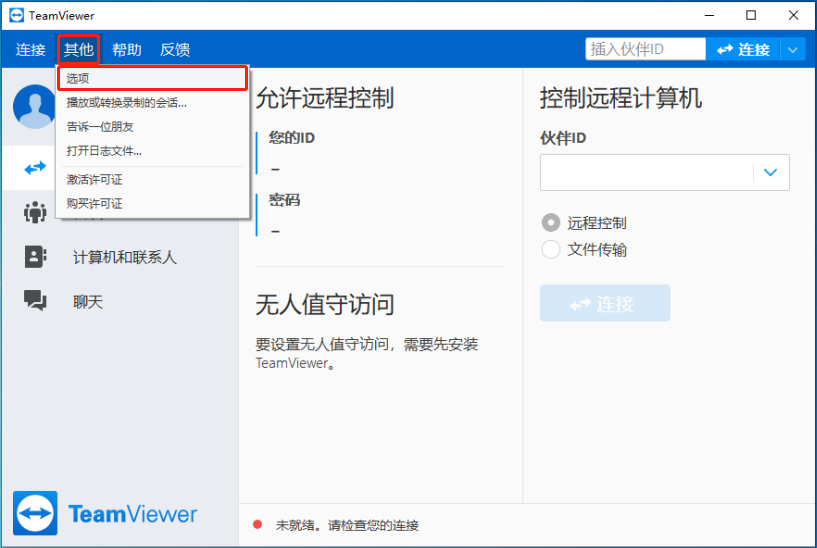Click the 插入伙伴ID input field
The width and height of the screenshot is (817, 548).
645,49
